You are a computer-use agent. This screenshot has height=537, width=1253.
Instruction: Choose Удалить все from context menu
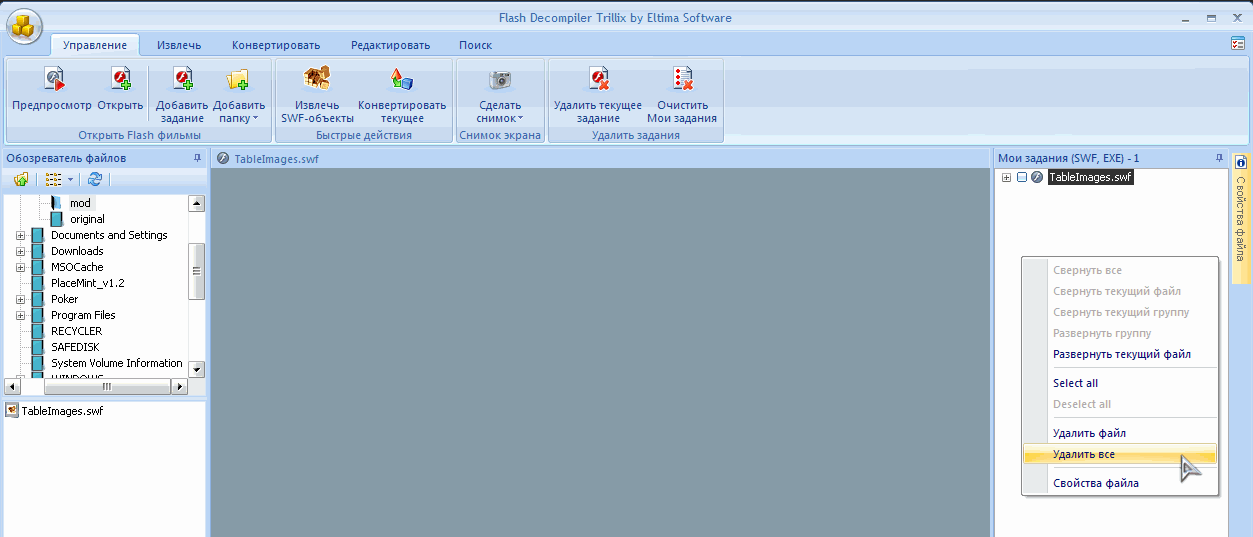1083,454
